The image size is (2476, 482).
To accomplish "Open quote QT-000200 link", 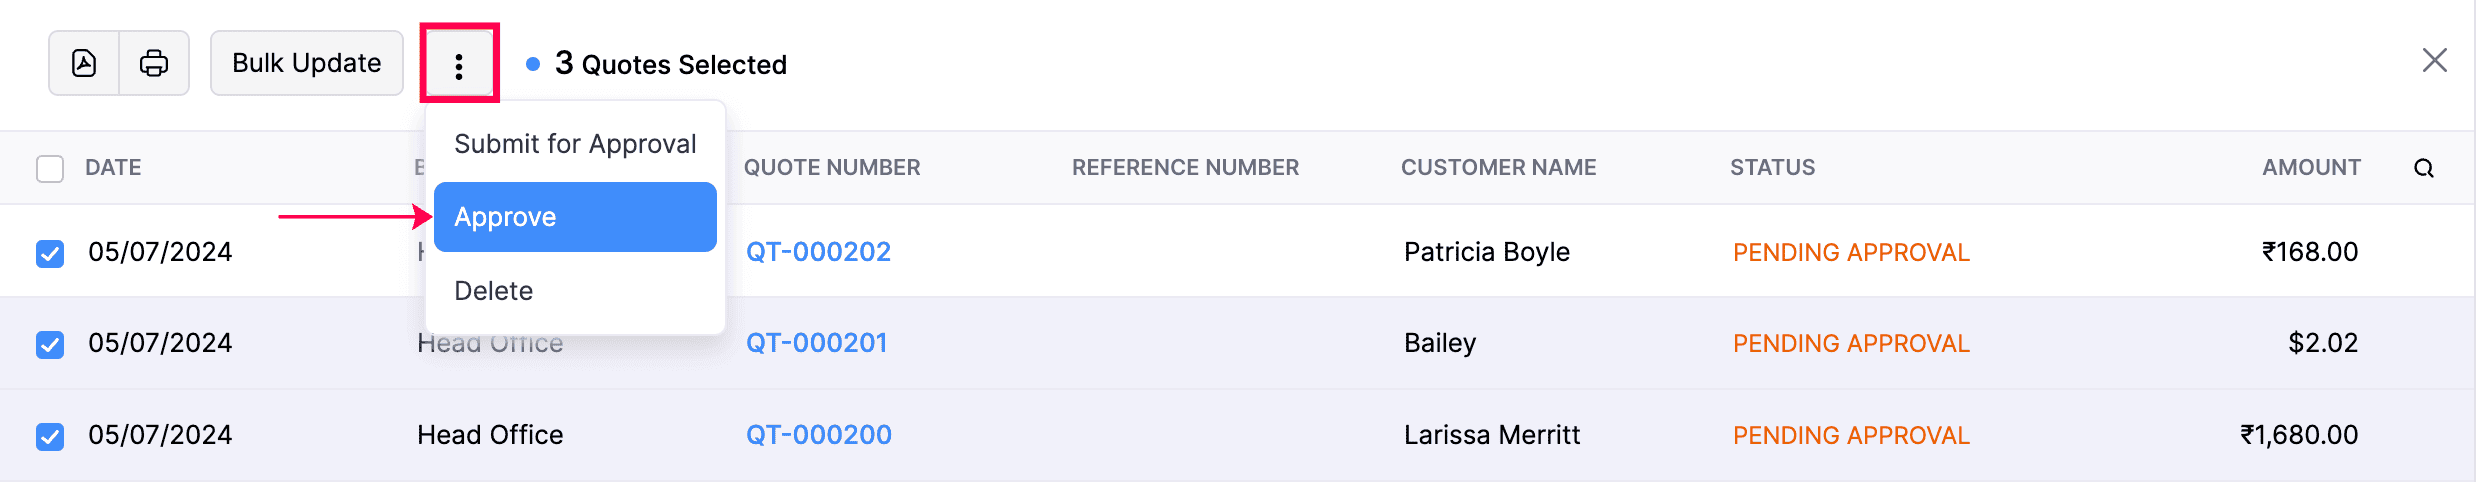I will (818, 435).
